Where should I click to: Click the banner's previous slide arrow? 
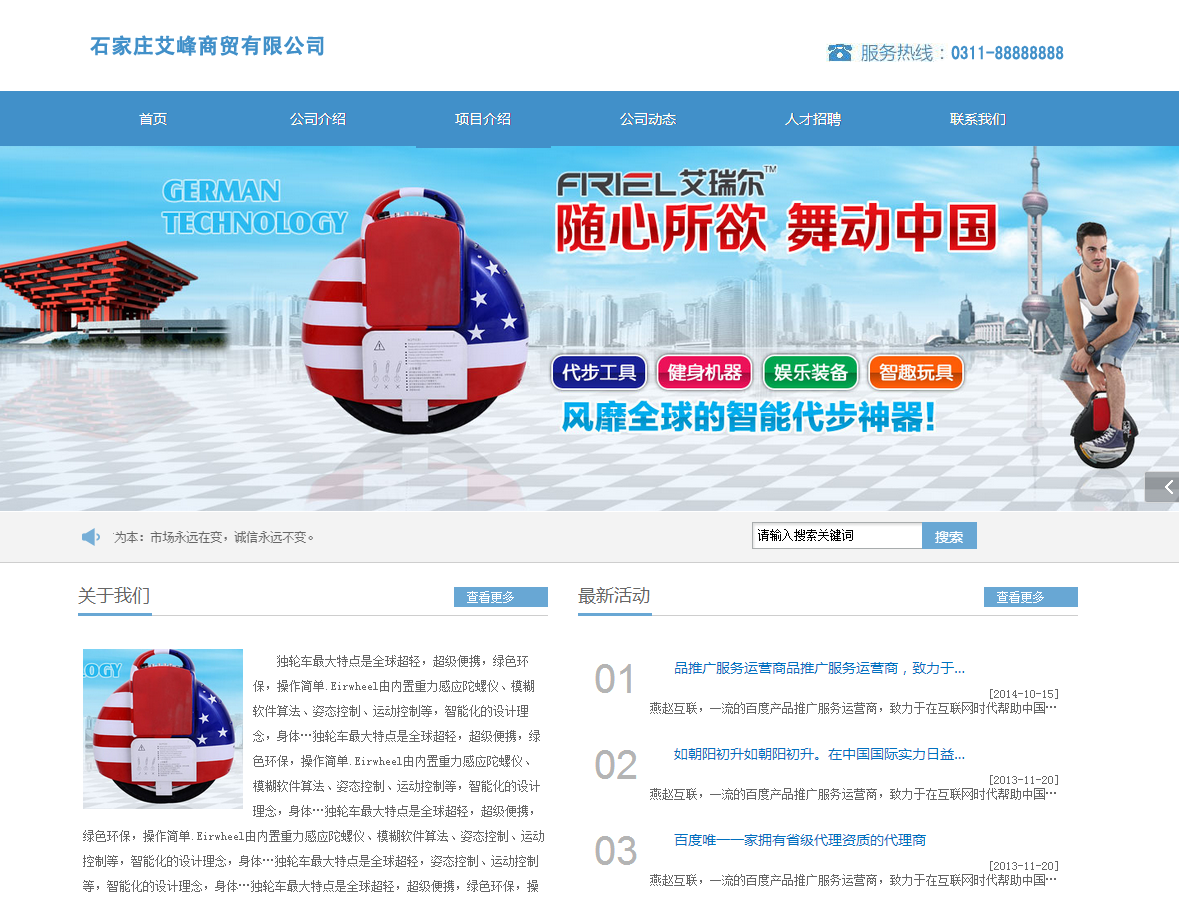point(1162,487)
